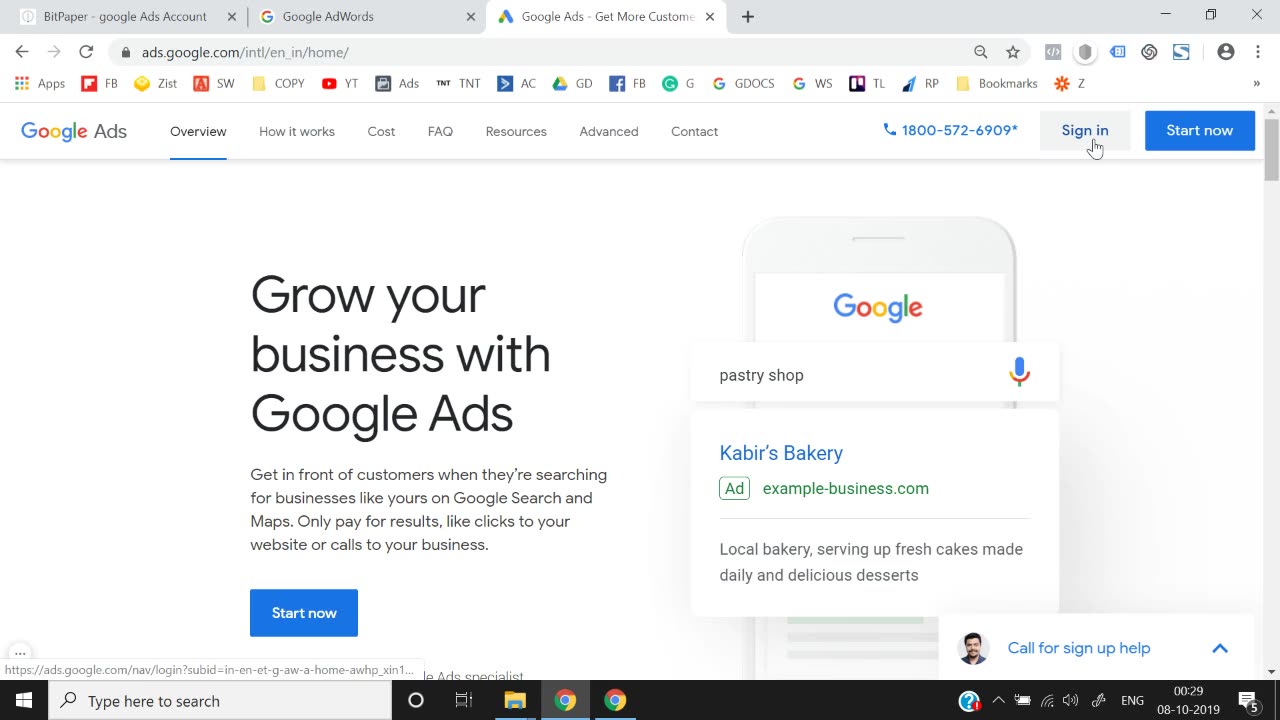Open the FB Flipboard bookmark next to Apps

pyautogui.click(x=100, y=84)
